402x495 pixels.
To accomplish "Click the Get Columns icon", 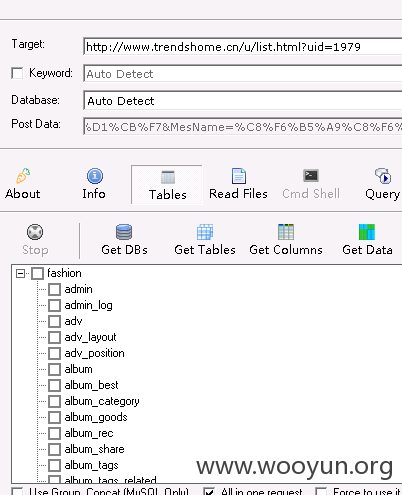I will (x=286, y=232).
